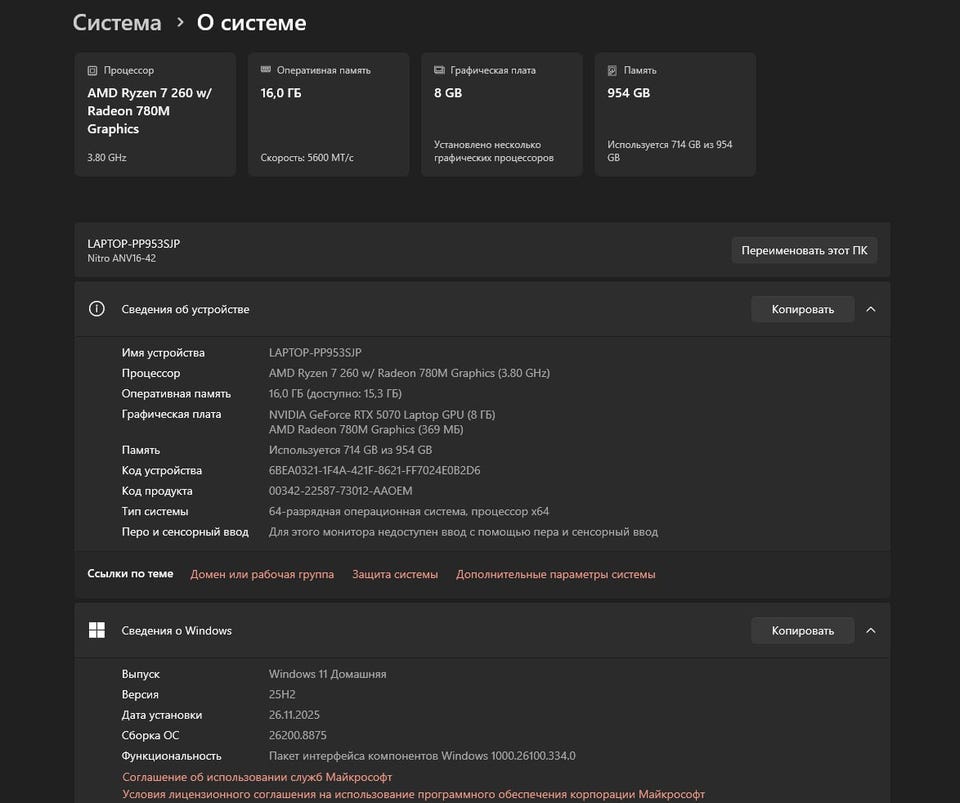Click the Дата установки label

coord(162,715)
